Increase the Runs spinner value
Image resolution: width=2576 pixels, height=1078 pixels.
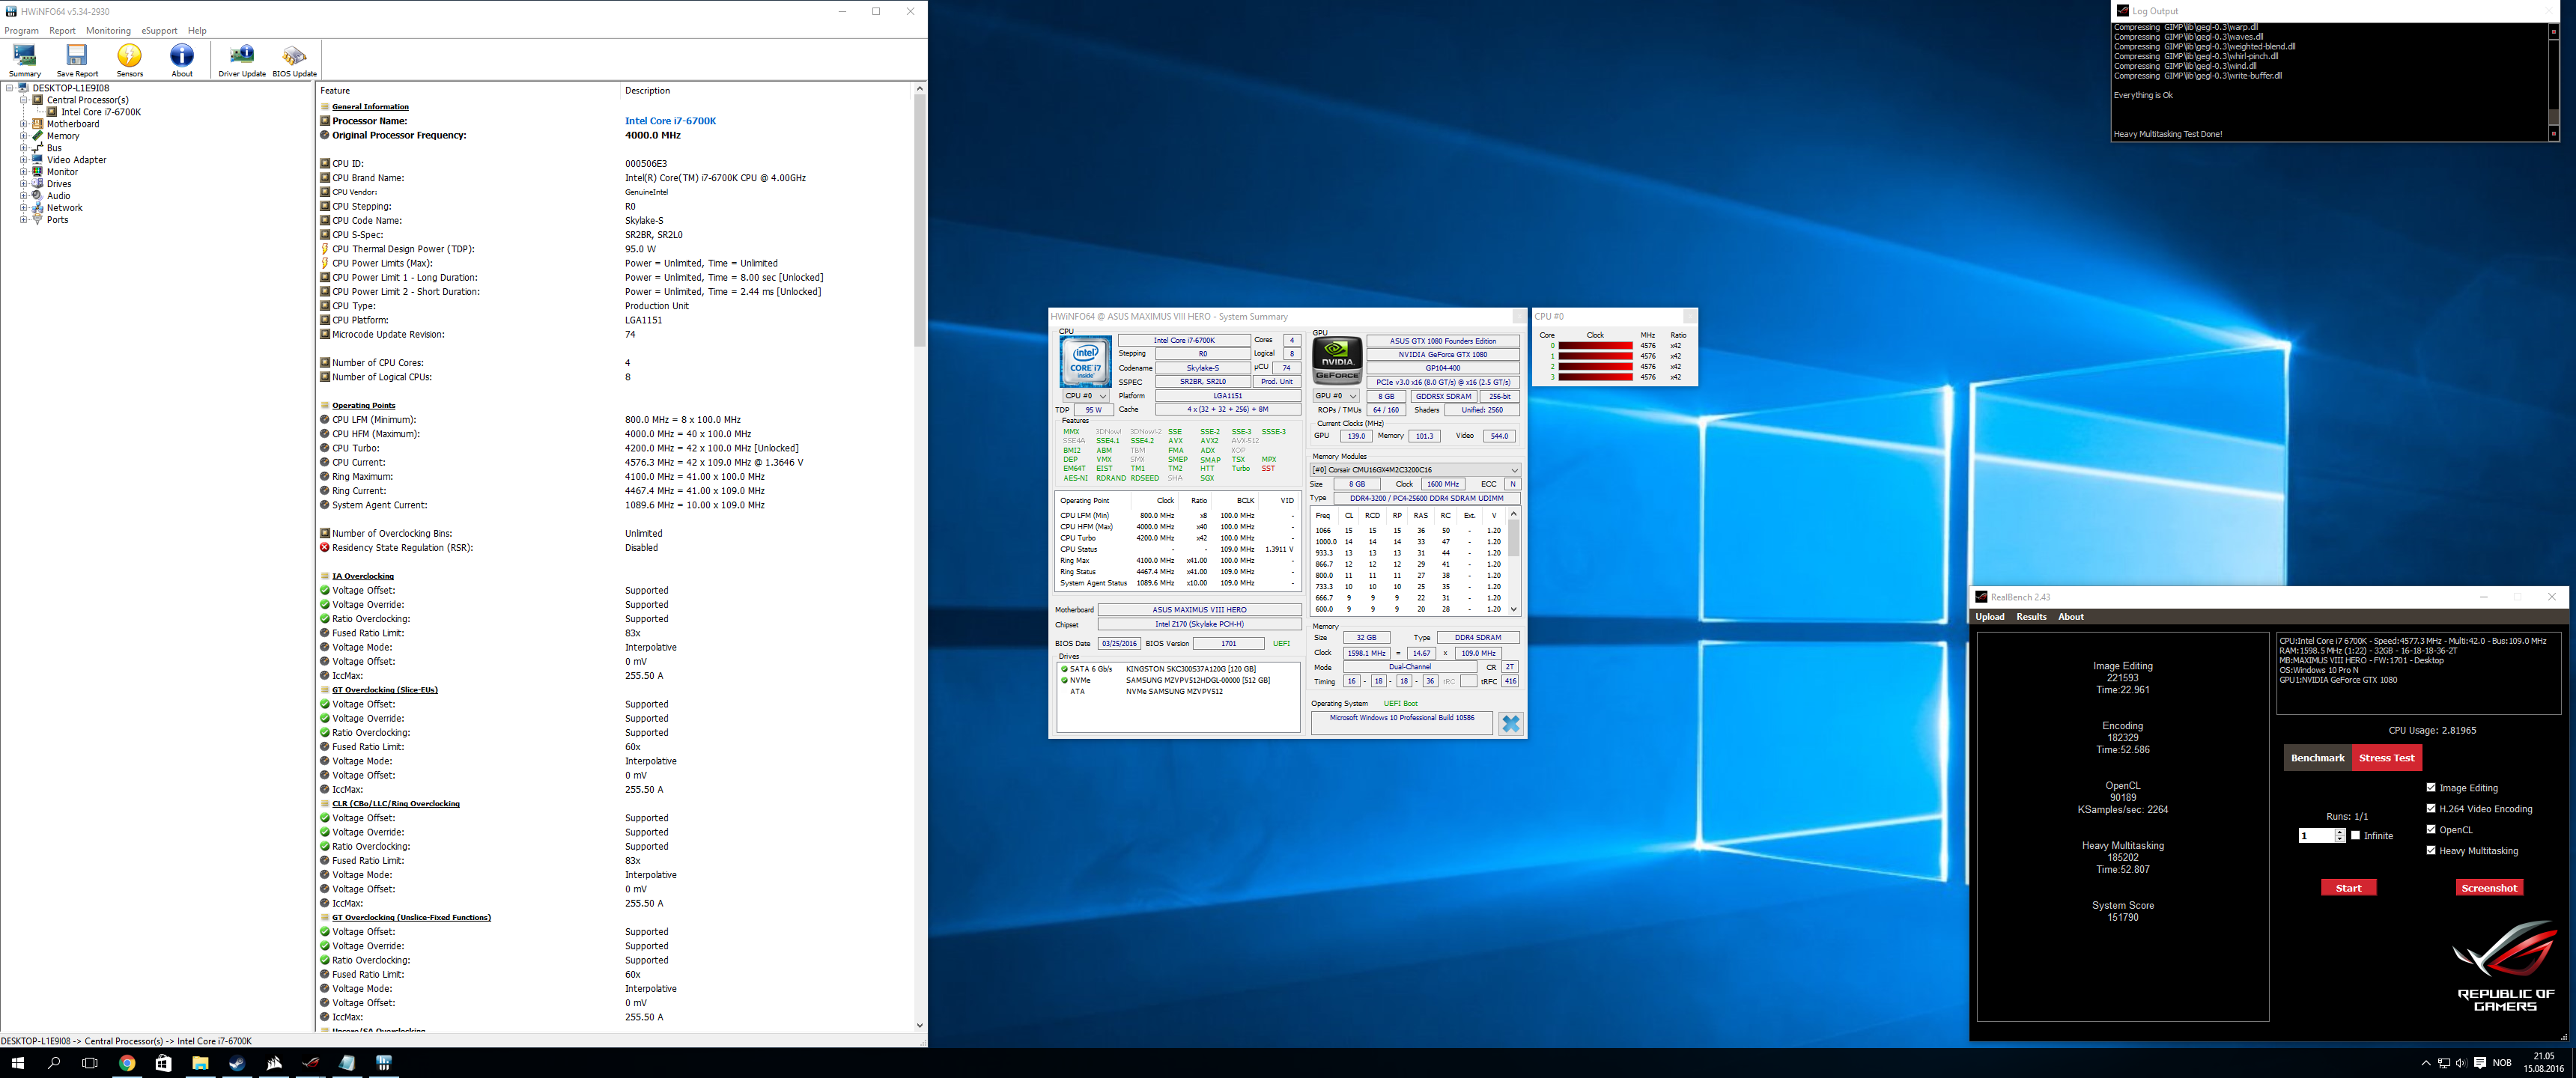(x=2339, y=832)
